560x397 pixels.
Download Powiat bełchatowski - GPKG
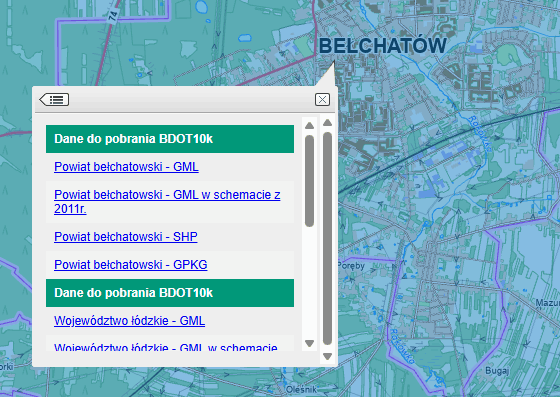coord(131,265)
